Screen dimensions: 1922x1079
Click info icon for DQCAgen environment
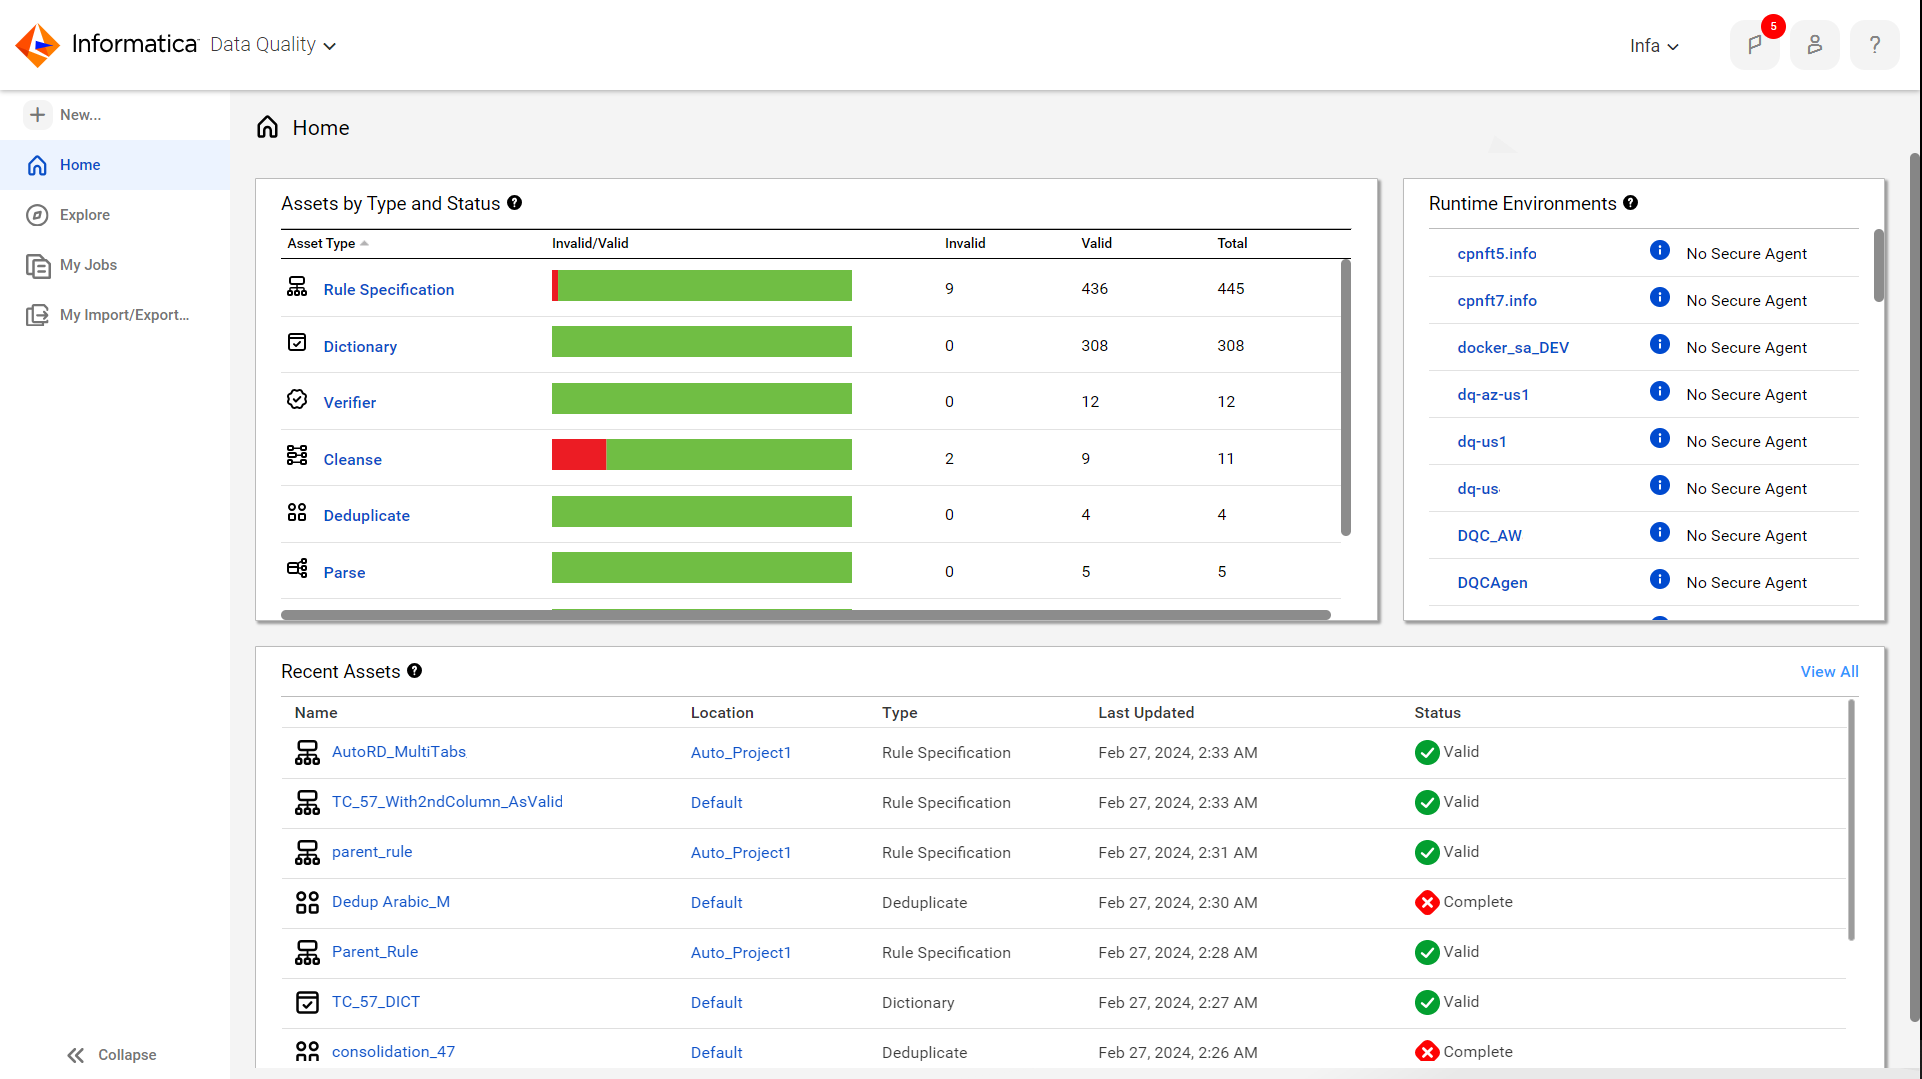[x=1659, y=580]
